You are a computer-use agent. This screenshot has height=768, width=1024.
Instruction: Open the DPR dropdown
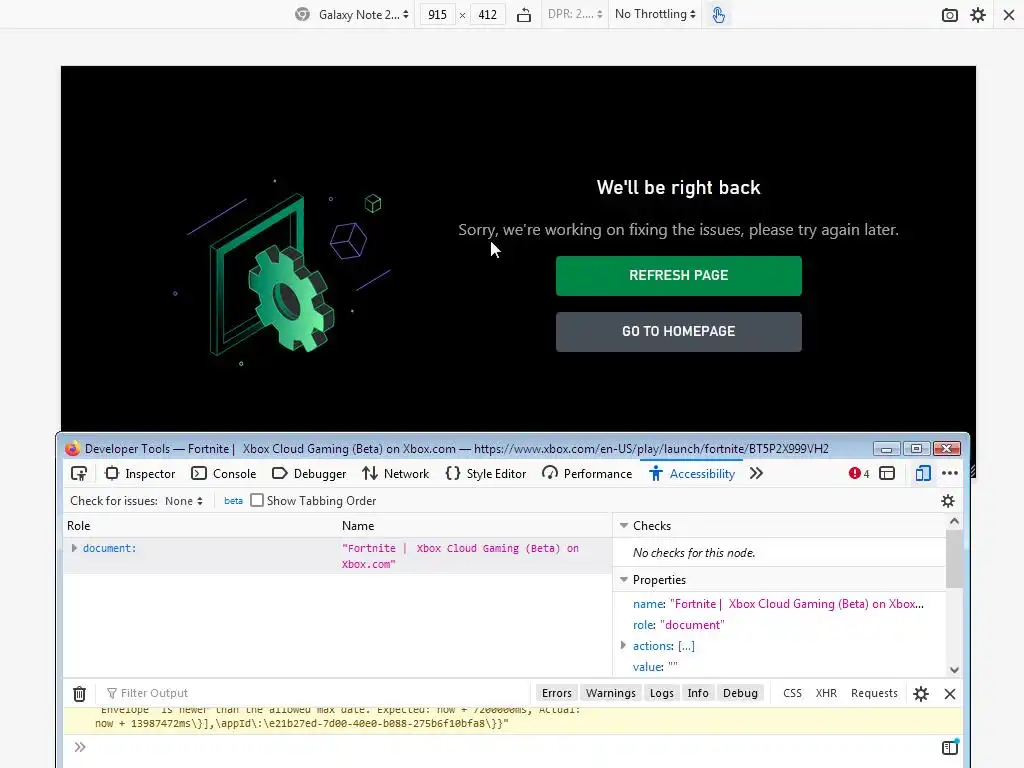point(575,14)
